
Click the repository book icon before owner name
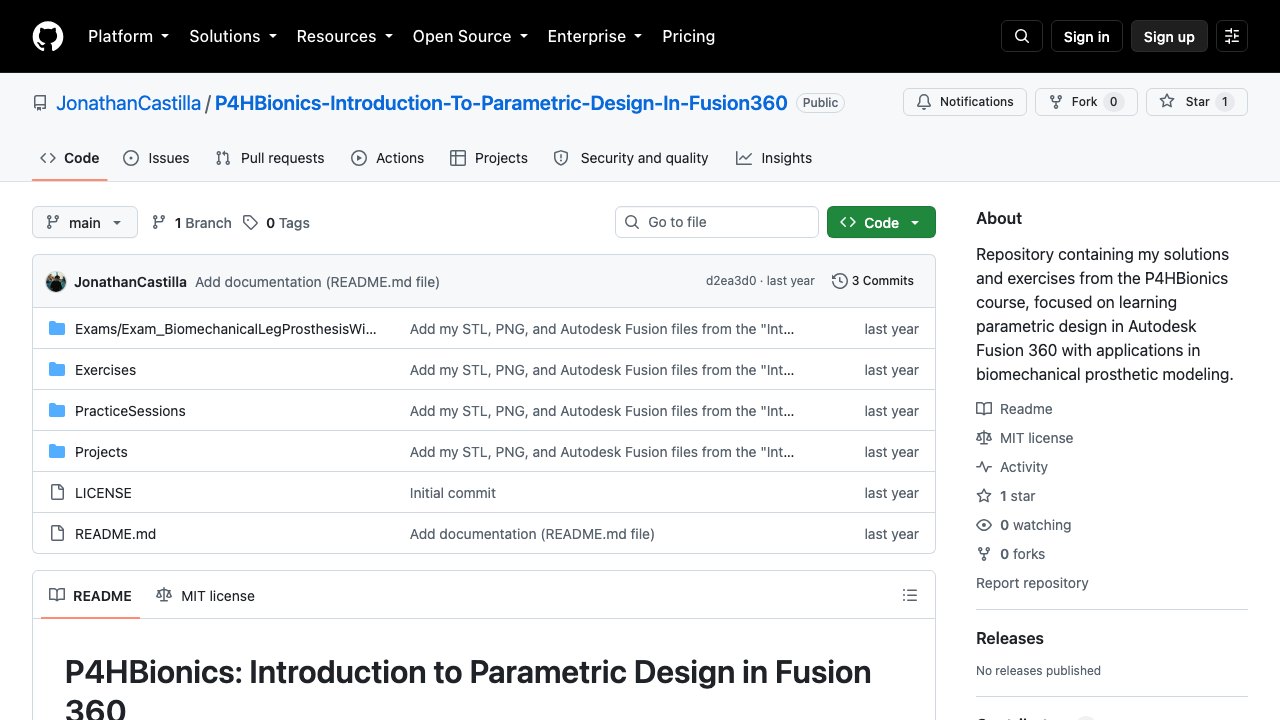(x=40, y=102)
